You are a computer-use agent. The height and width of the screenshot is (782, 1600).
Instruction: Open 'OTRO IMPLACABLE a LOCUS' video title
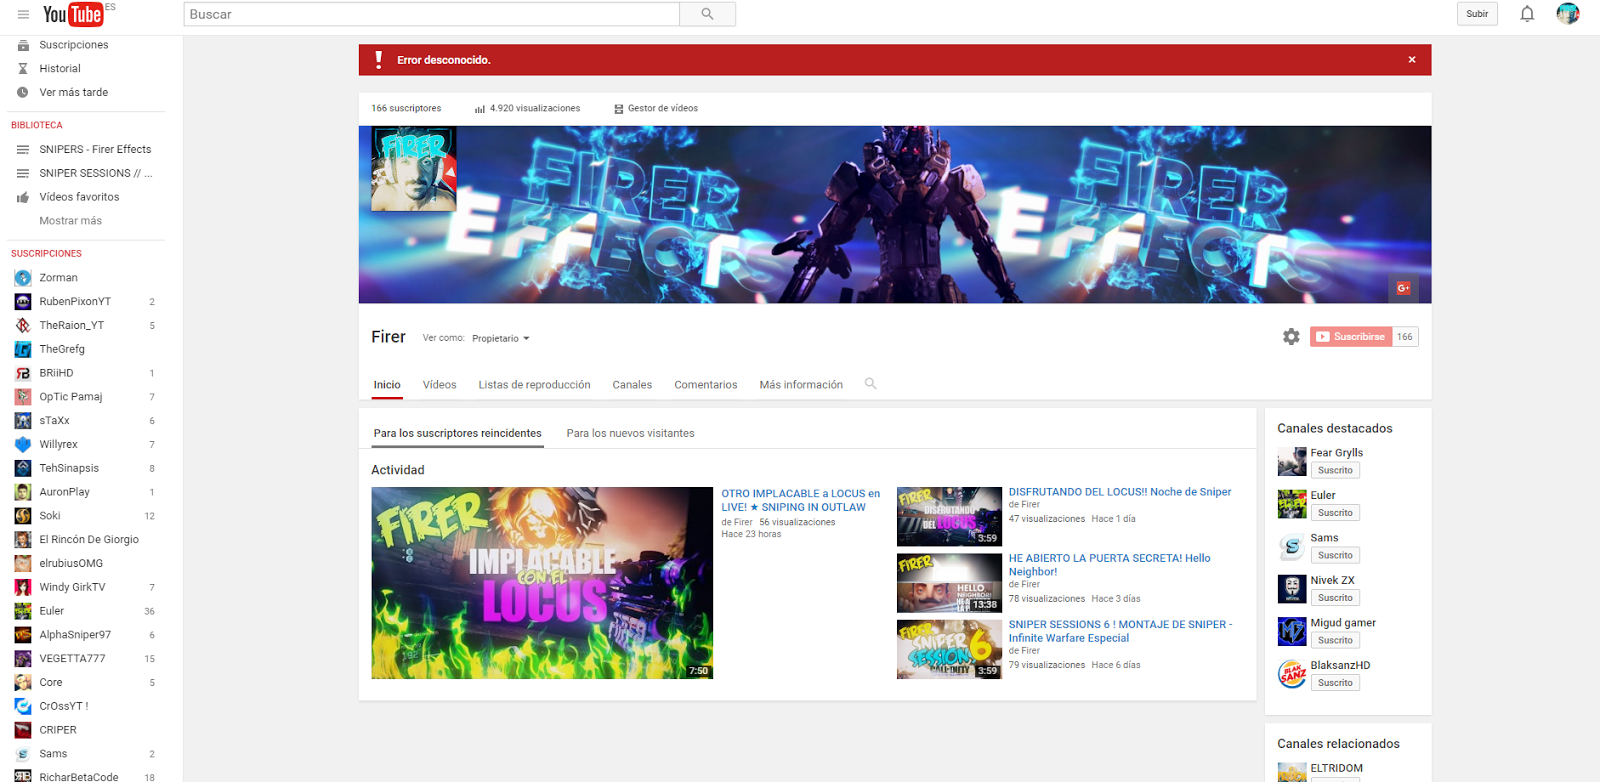tap(801, 500)
